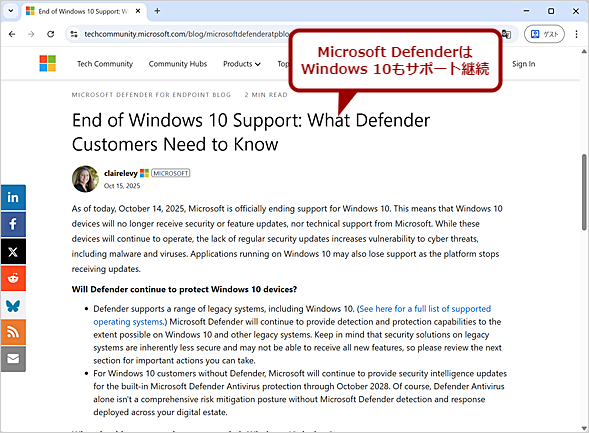Open the full list of supported operating systems link
The width and height of the screenshot is (589, 433).
tap(292, 315)
